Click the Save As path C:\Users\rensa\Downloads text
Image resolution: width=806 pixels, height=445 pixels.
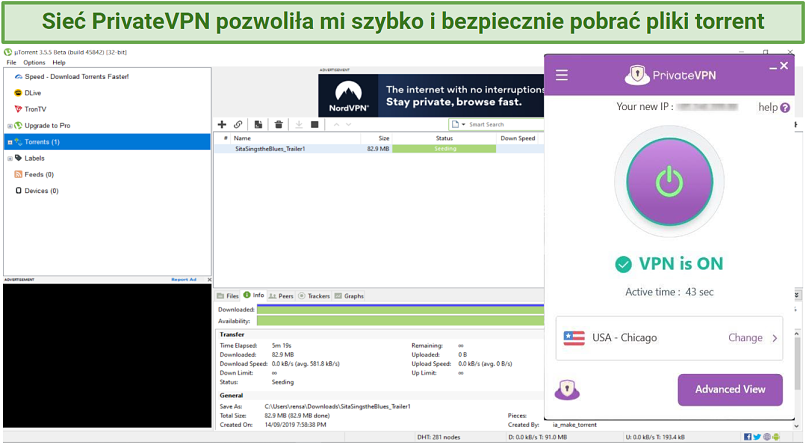pyautogui.click(x=337, y=406)
